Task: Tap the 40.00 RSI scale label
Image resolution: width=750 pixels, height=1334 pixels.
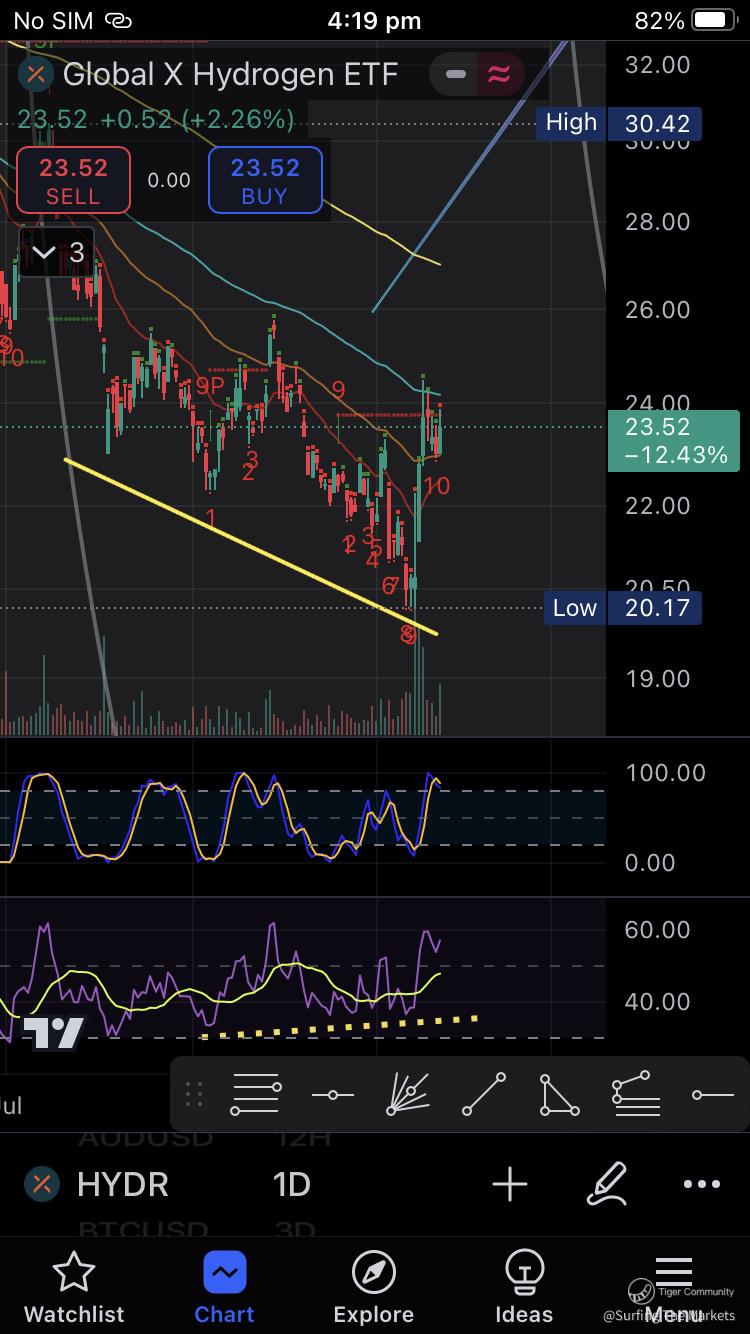Action: [657, 1002]
